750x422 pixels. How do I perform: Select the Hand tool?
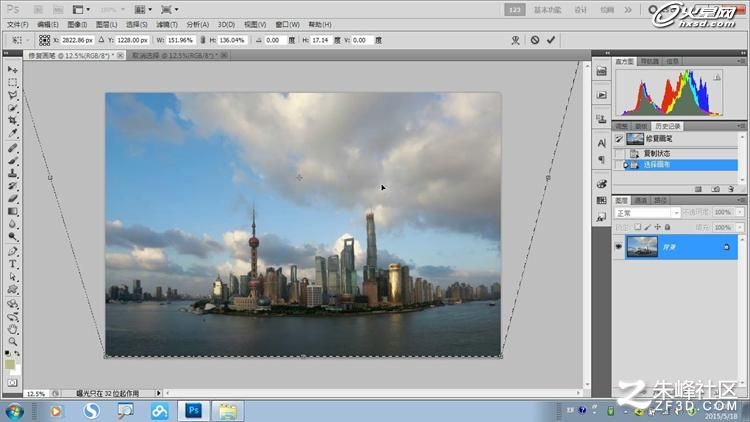[12, 329]
